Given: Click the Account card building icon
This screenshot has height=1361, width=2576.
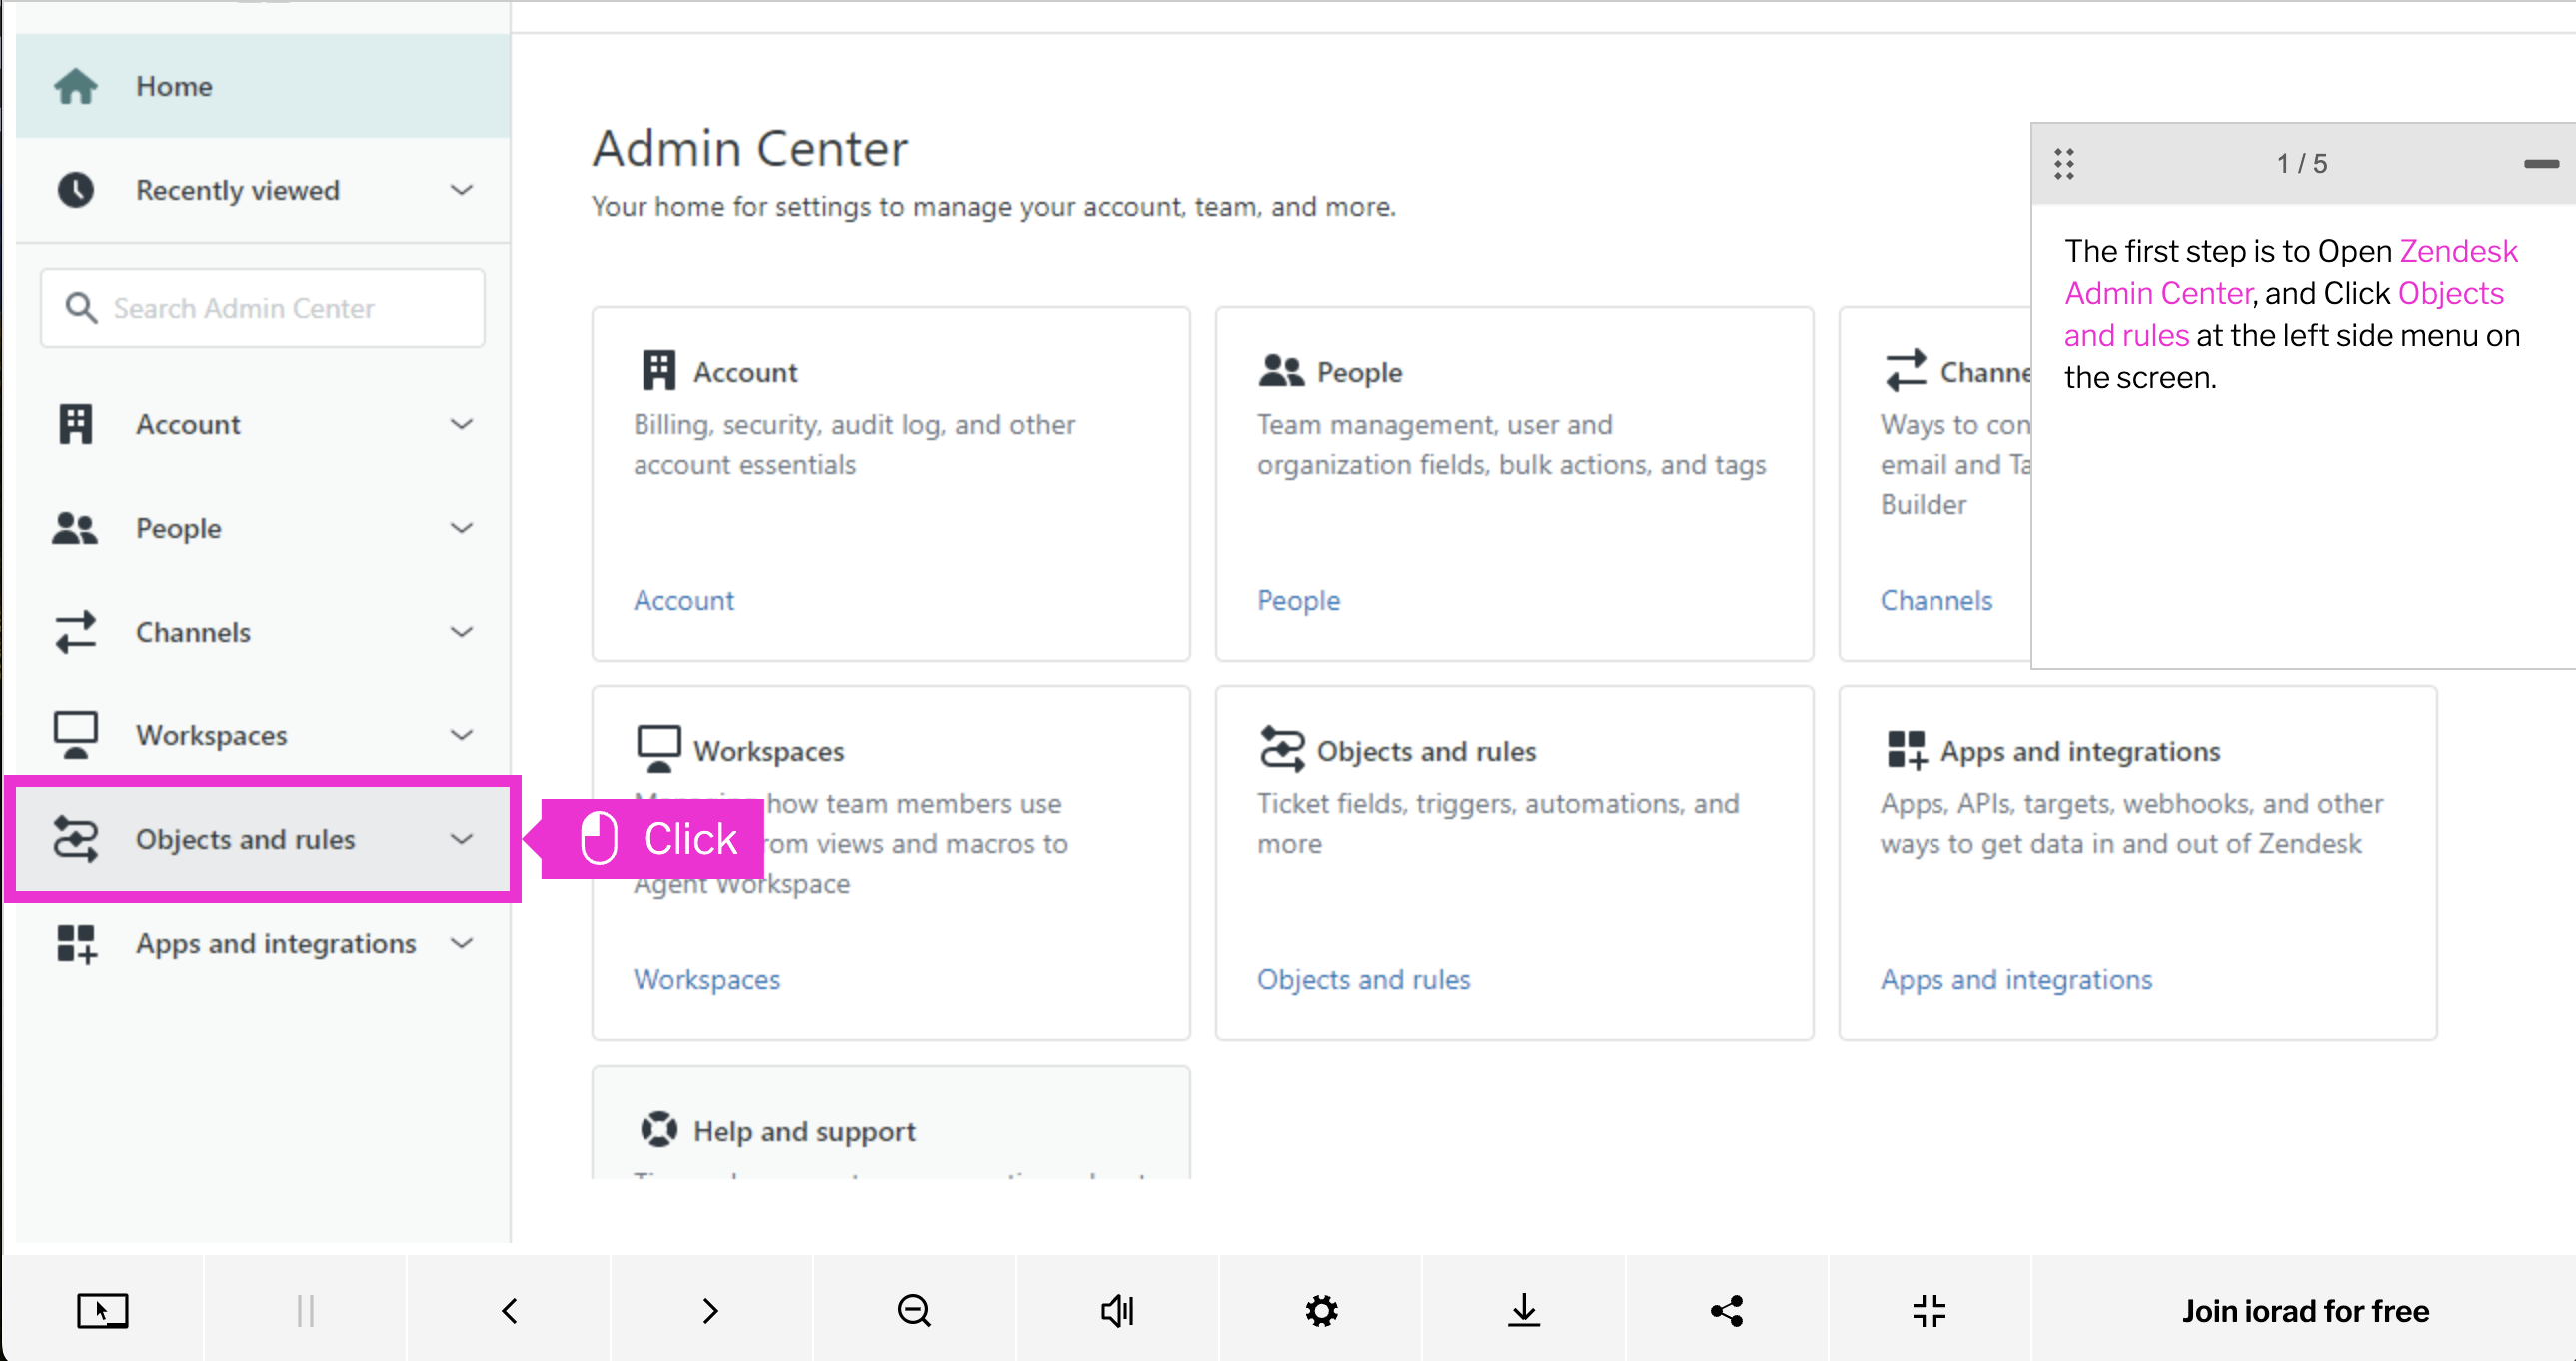Looking at the screenshot, I should pos(659,371).
